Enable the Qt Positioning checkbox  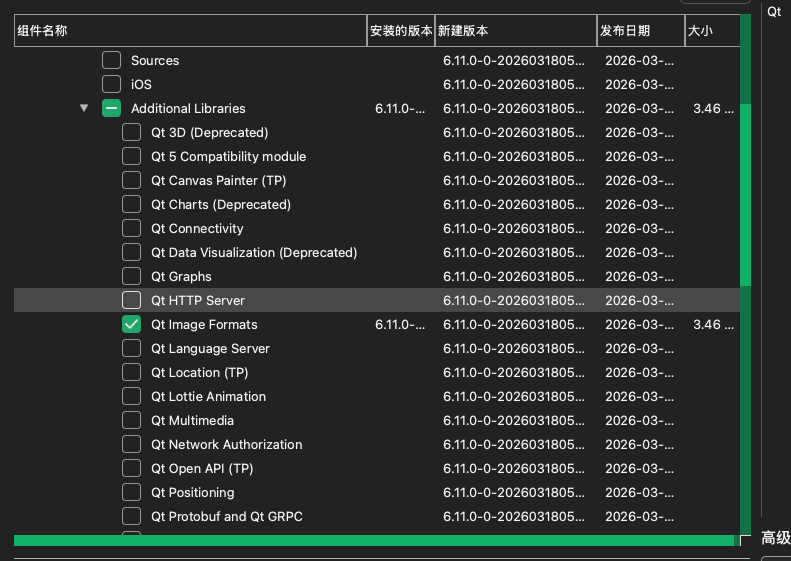coord(131,492)
